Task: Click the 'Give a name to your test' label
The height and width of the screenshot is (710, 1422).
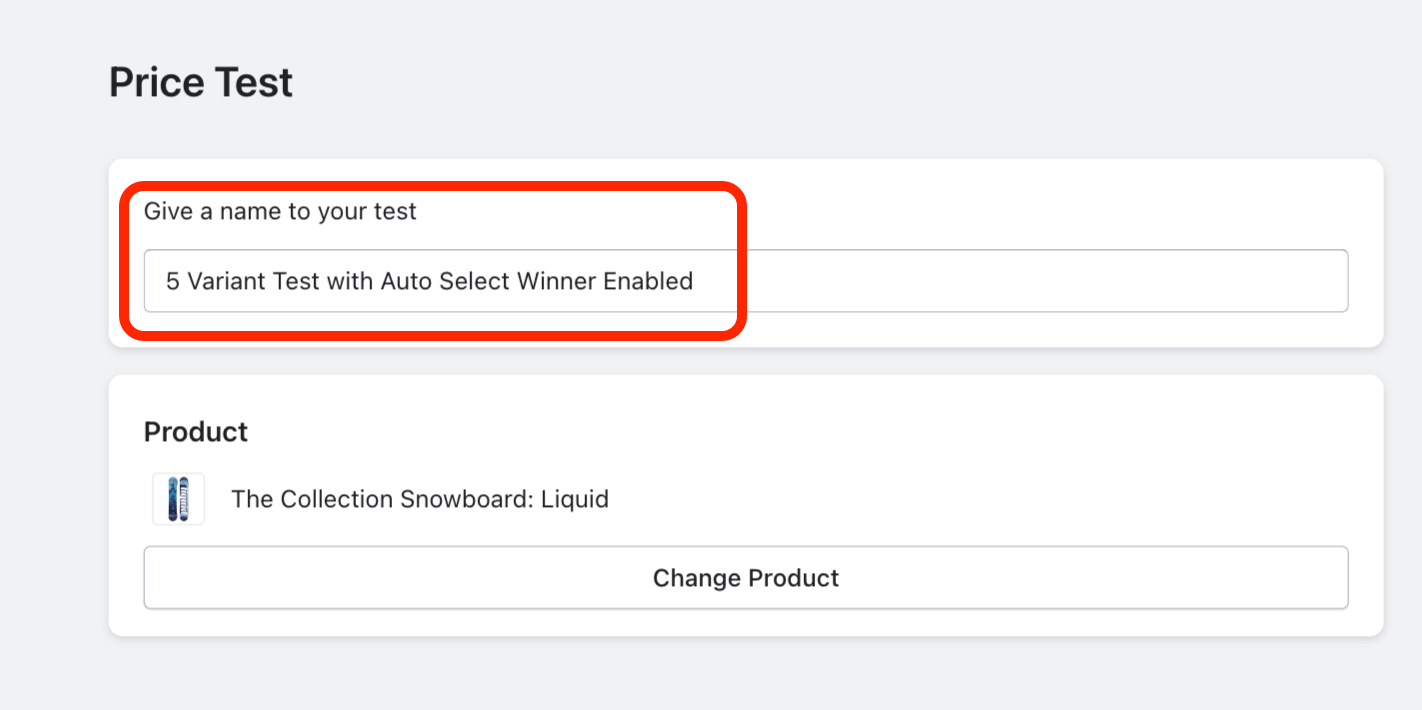Action: point(280,212)
